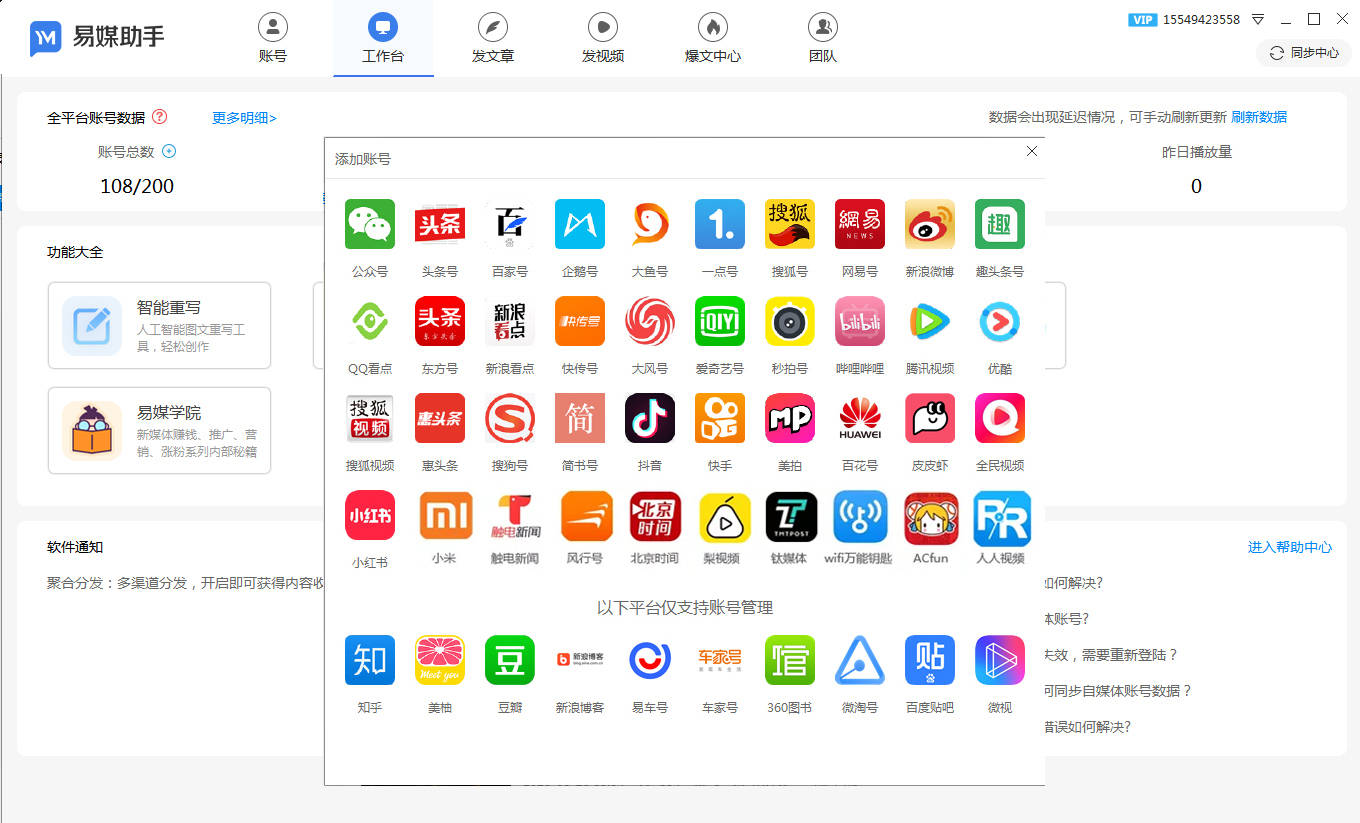Pick the 车家号 platform icon

pos(720,660)
